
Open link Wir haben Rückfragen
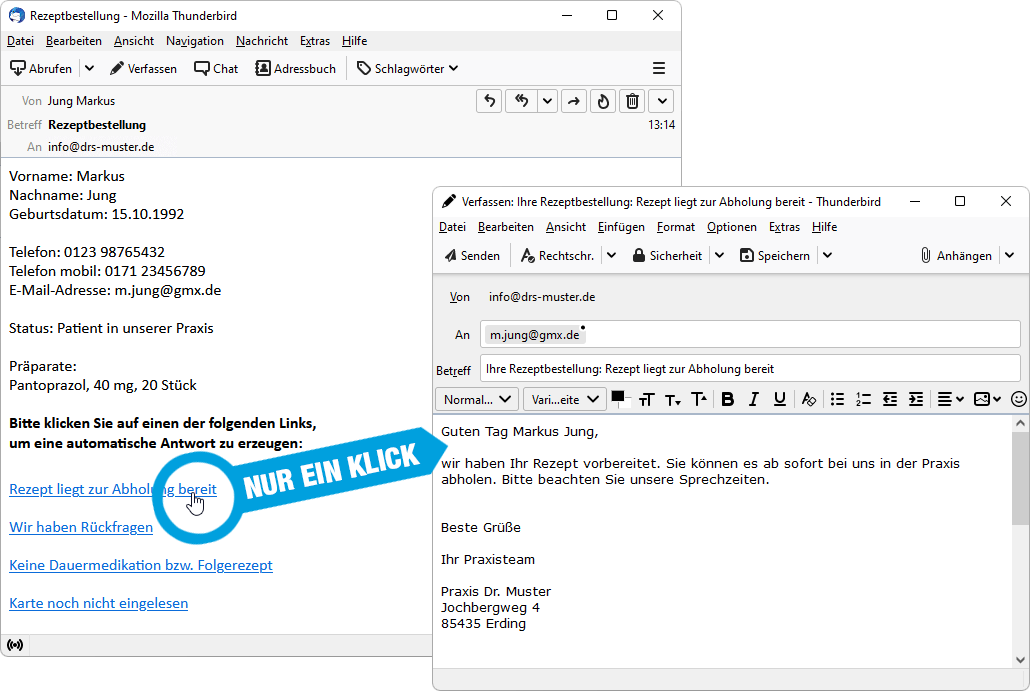click(x=81, y=527)
